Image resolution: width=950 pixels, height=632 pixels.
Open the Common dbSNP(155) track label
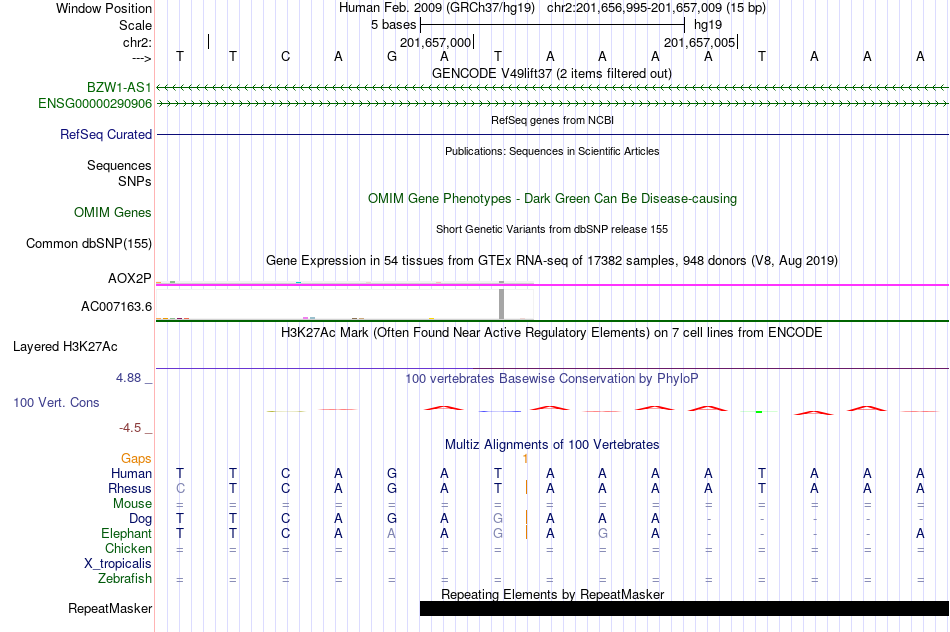coord(88,244)
